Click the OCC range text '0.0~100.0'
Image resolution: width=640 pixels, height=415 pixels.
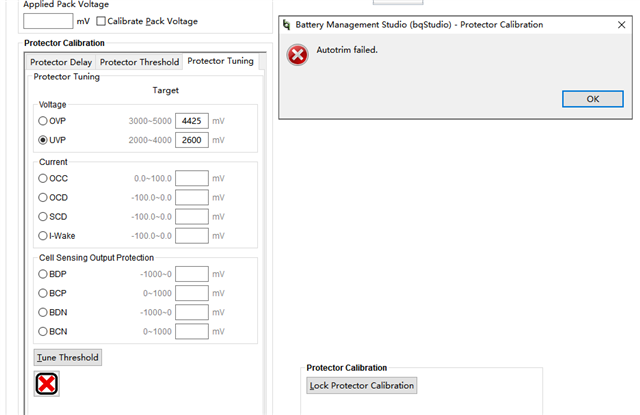(x=153, y=179)
